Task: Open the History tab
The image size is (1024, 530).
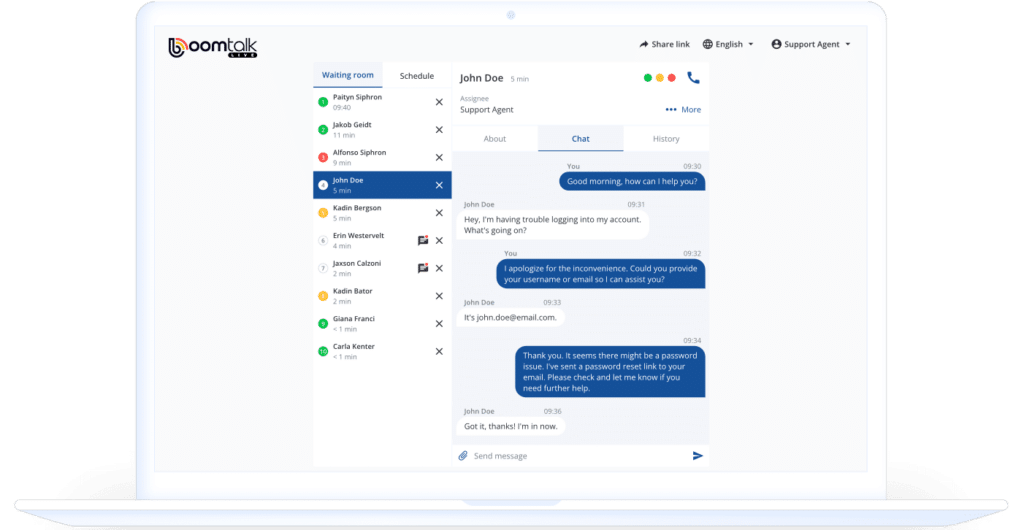Action: [666, 139]
